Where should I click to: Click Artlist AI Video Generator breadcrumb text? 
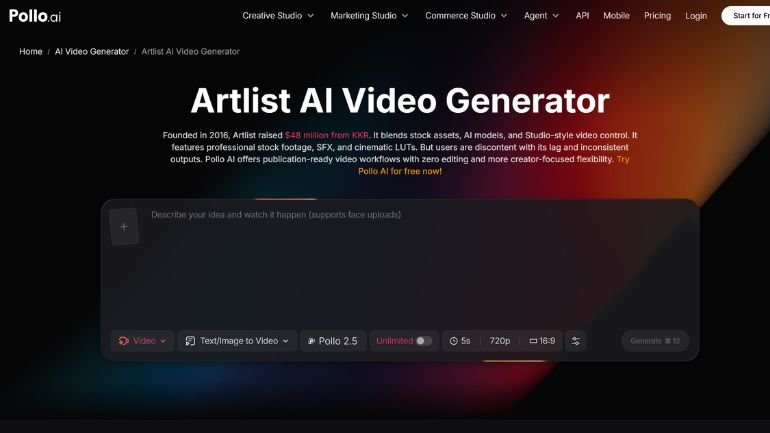(x=191, y=52)
